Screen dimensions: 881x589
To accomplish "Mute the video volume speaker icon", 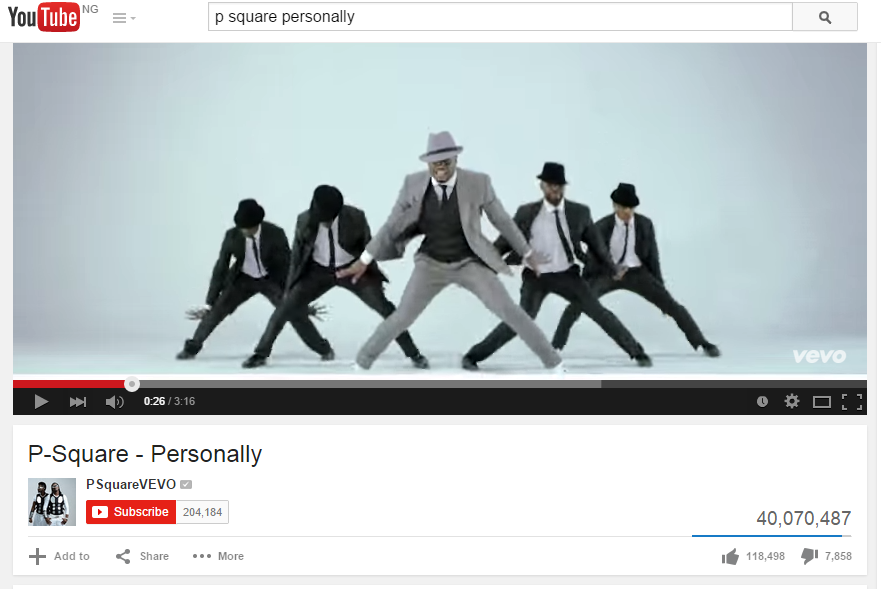I will [x=115, y=402].
